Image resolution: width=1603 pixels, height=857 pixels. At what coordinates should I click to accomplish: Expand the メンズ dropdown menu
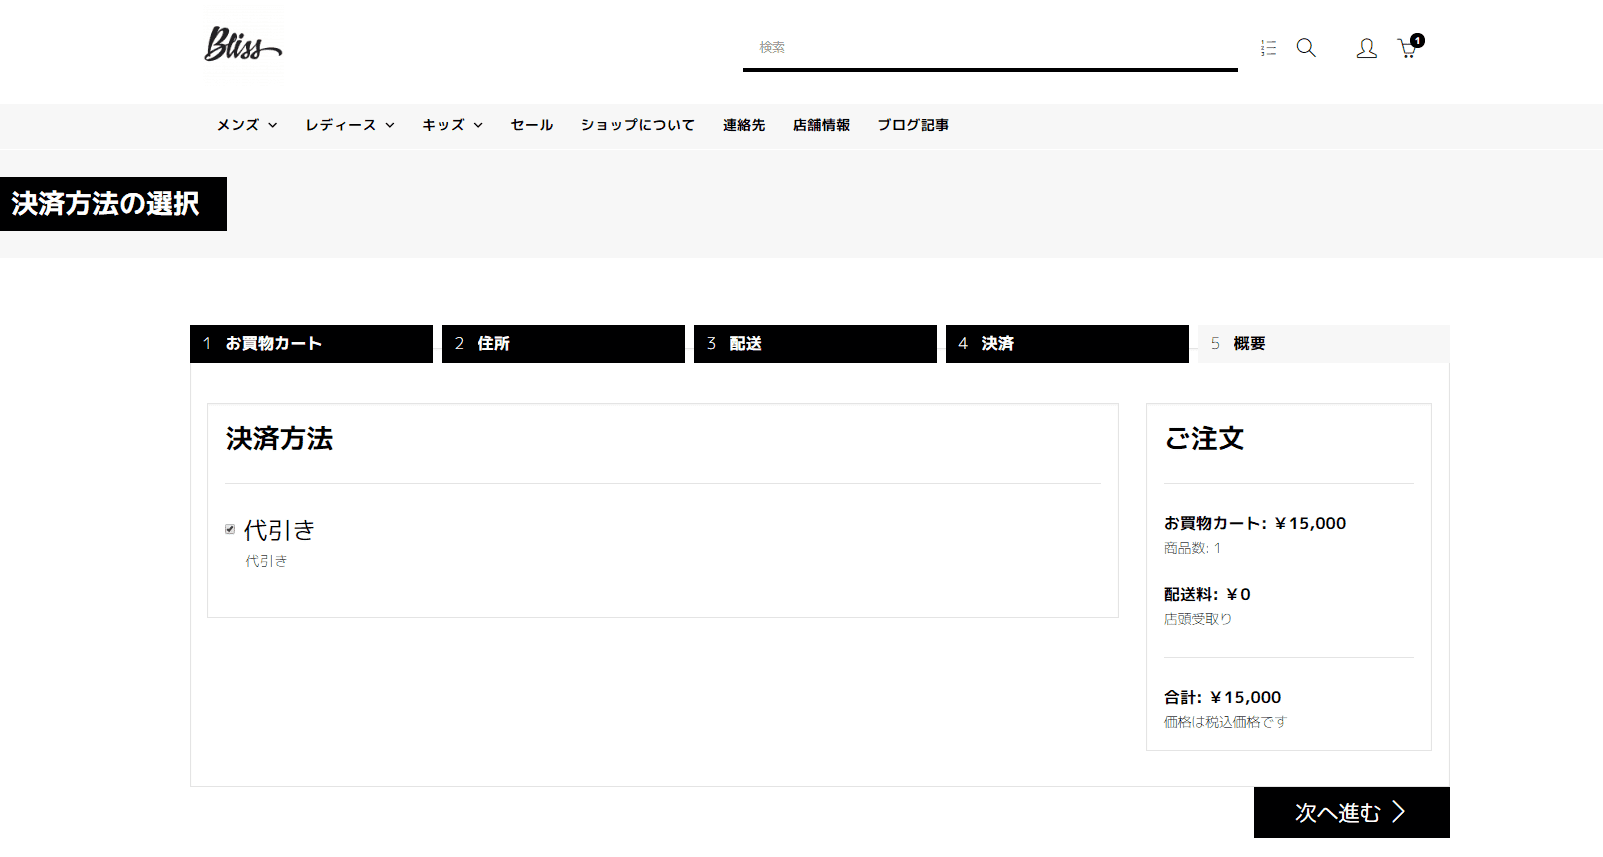click(x=247, y=125)
